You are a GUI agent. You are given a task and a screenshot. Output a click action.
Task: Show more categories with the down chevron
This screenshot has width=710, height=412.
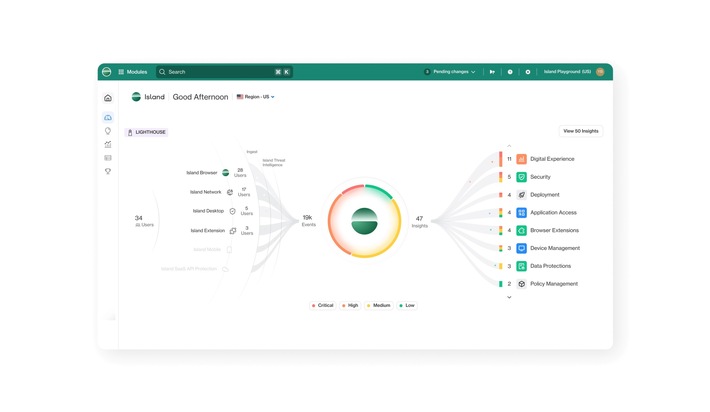[509, 297]
